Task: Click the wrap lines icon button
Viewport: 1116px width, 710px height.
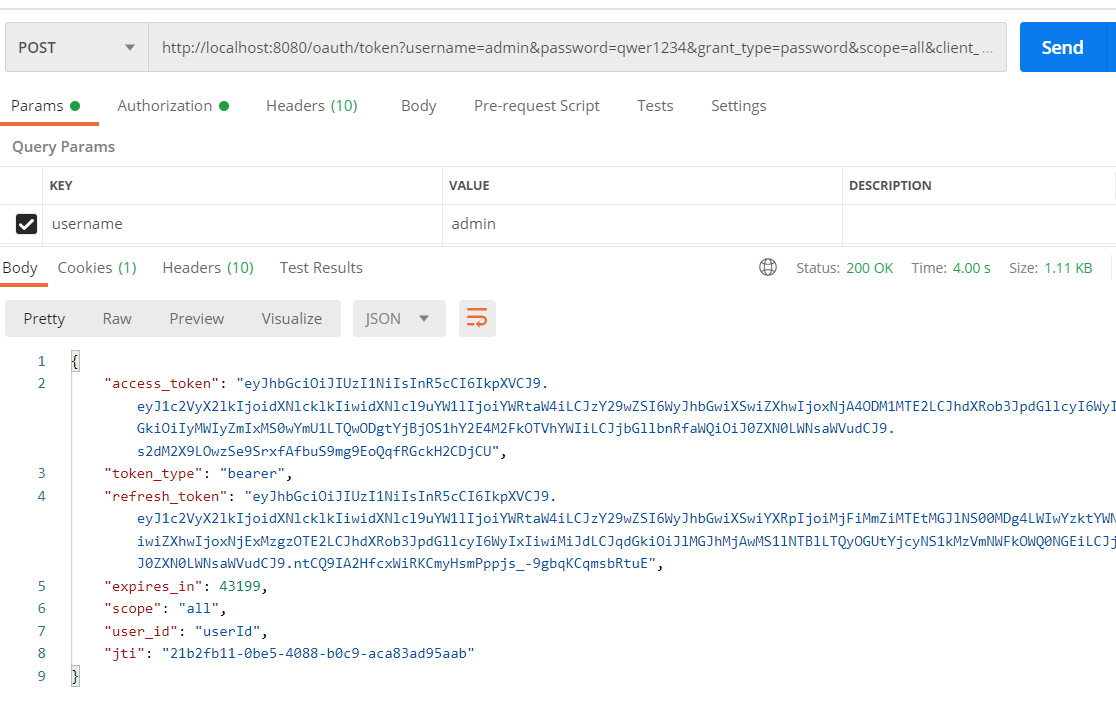Action: point(477,318)
